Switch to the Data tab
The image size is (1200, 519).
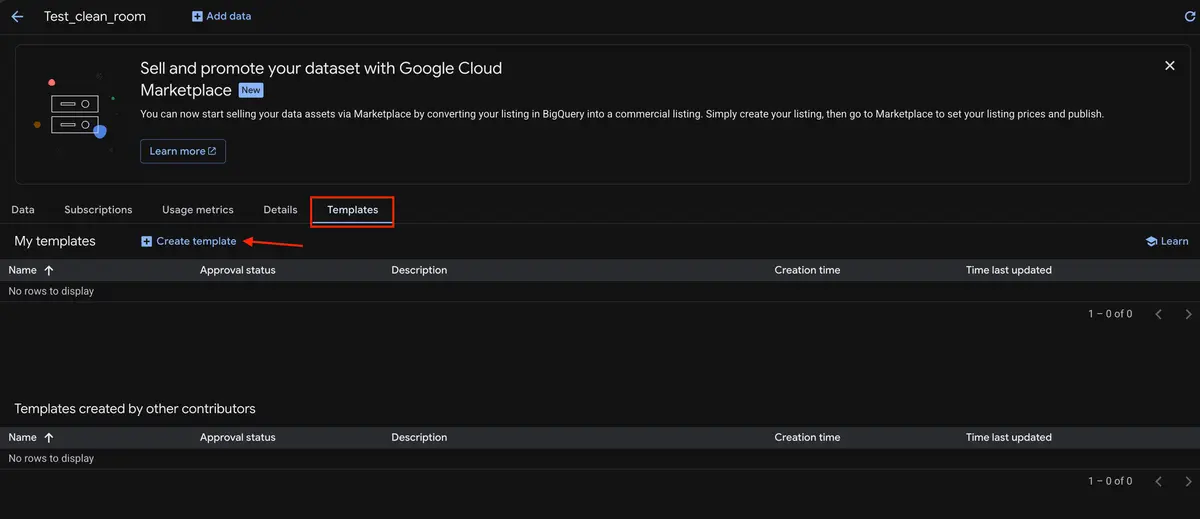pos(23,210)
